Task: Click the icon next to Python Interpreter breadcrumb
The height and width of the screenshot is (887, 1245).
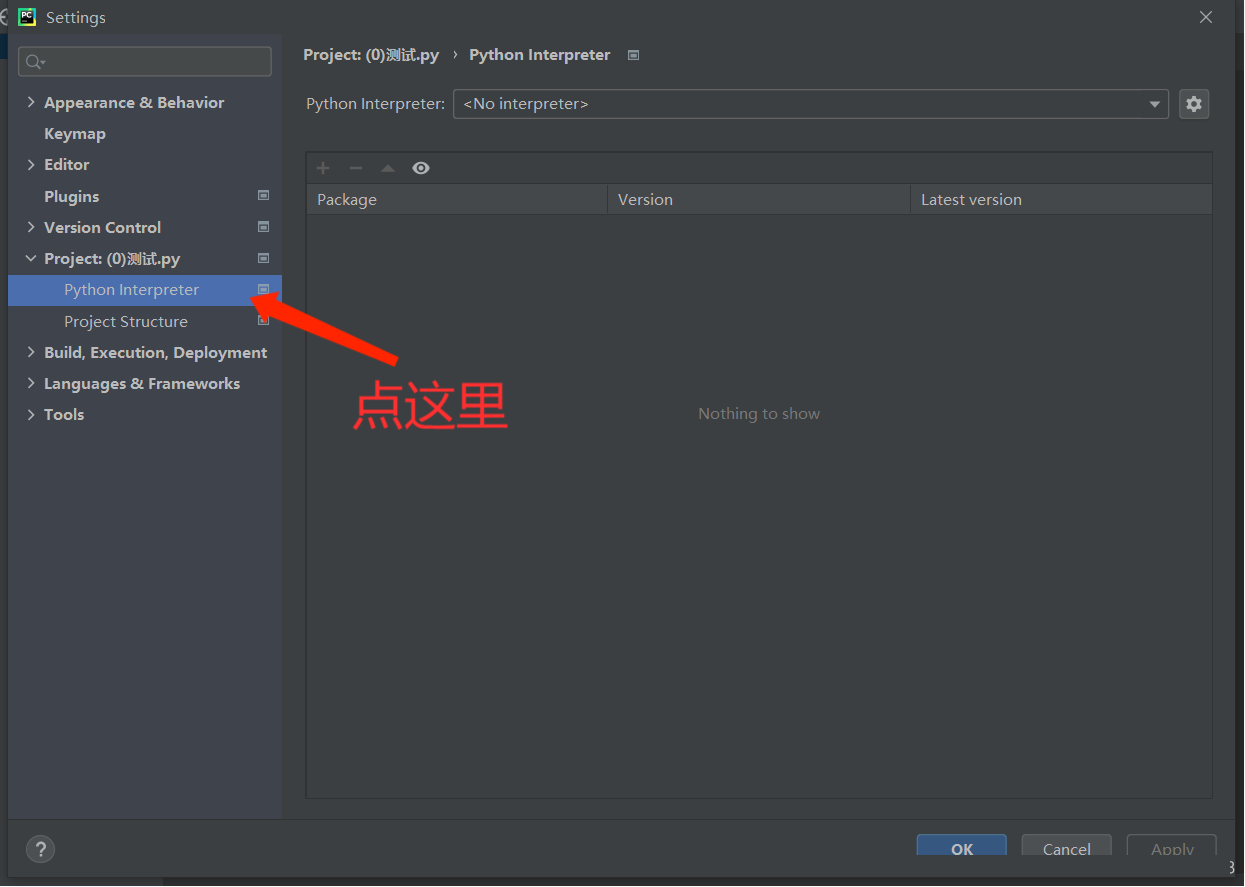Action: click(633, 55)
